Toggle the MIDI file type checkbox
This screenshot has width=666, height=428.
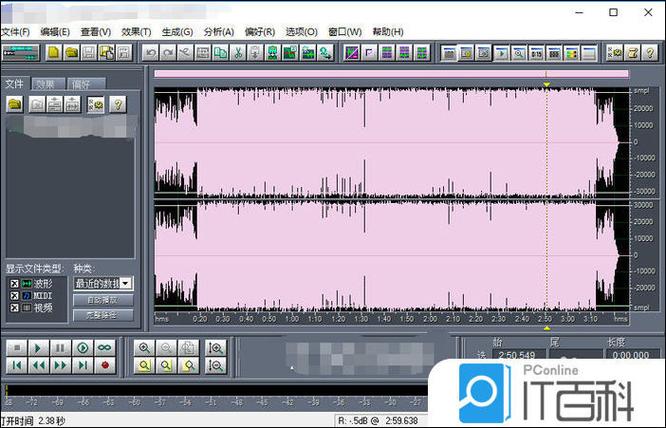point(13,296)
